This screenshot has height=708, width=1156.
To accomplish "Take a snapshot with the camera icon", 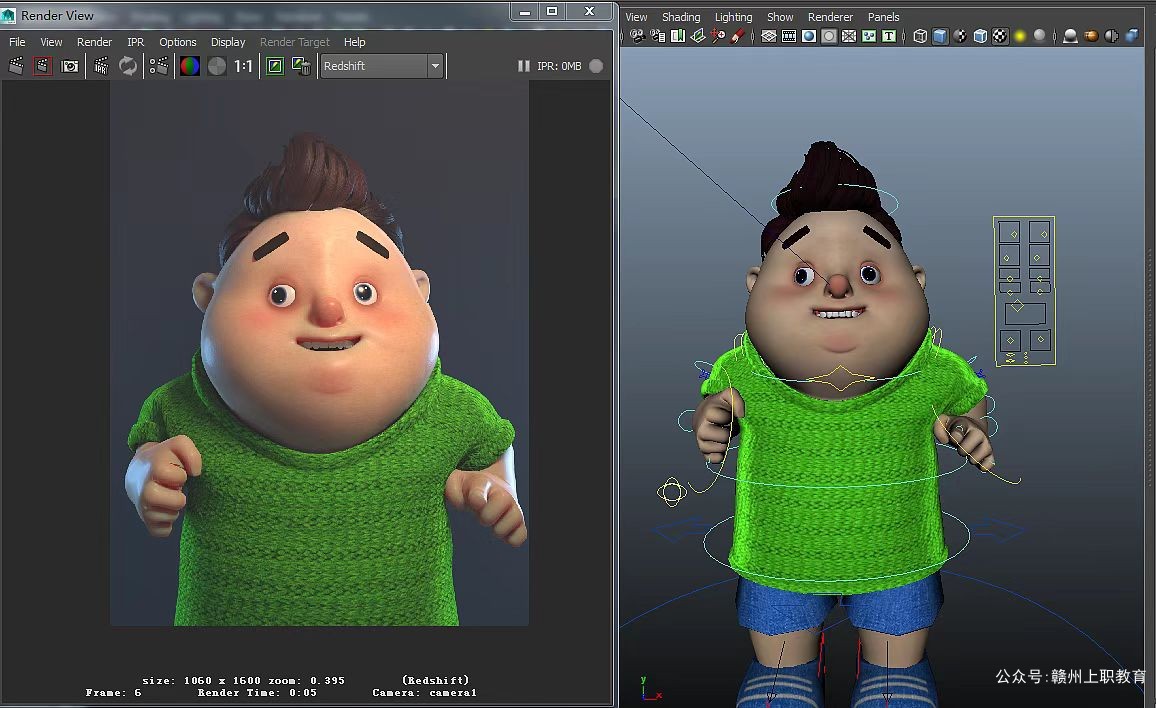I will pos(70,66).
